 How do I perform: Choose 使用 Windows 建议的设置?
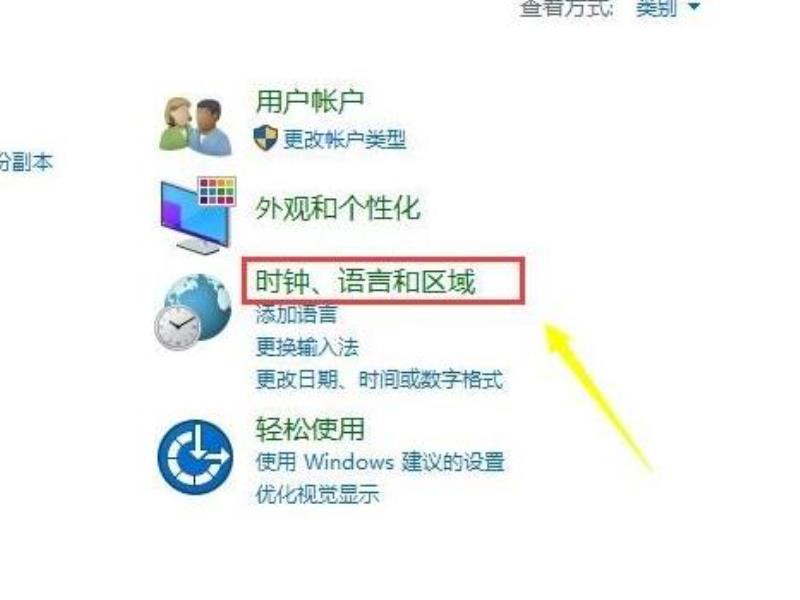[x=380, y=462]
